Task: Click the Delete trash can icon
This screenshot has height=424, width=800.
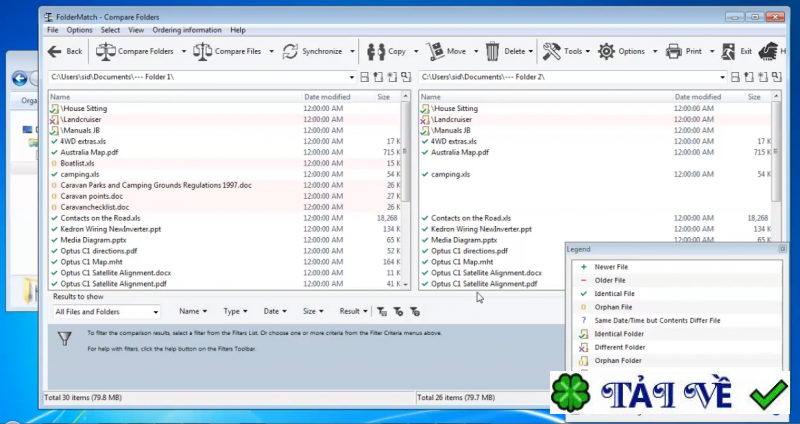Action: pos(493,51)
